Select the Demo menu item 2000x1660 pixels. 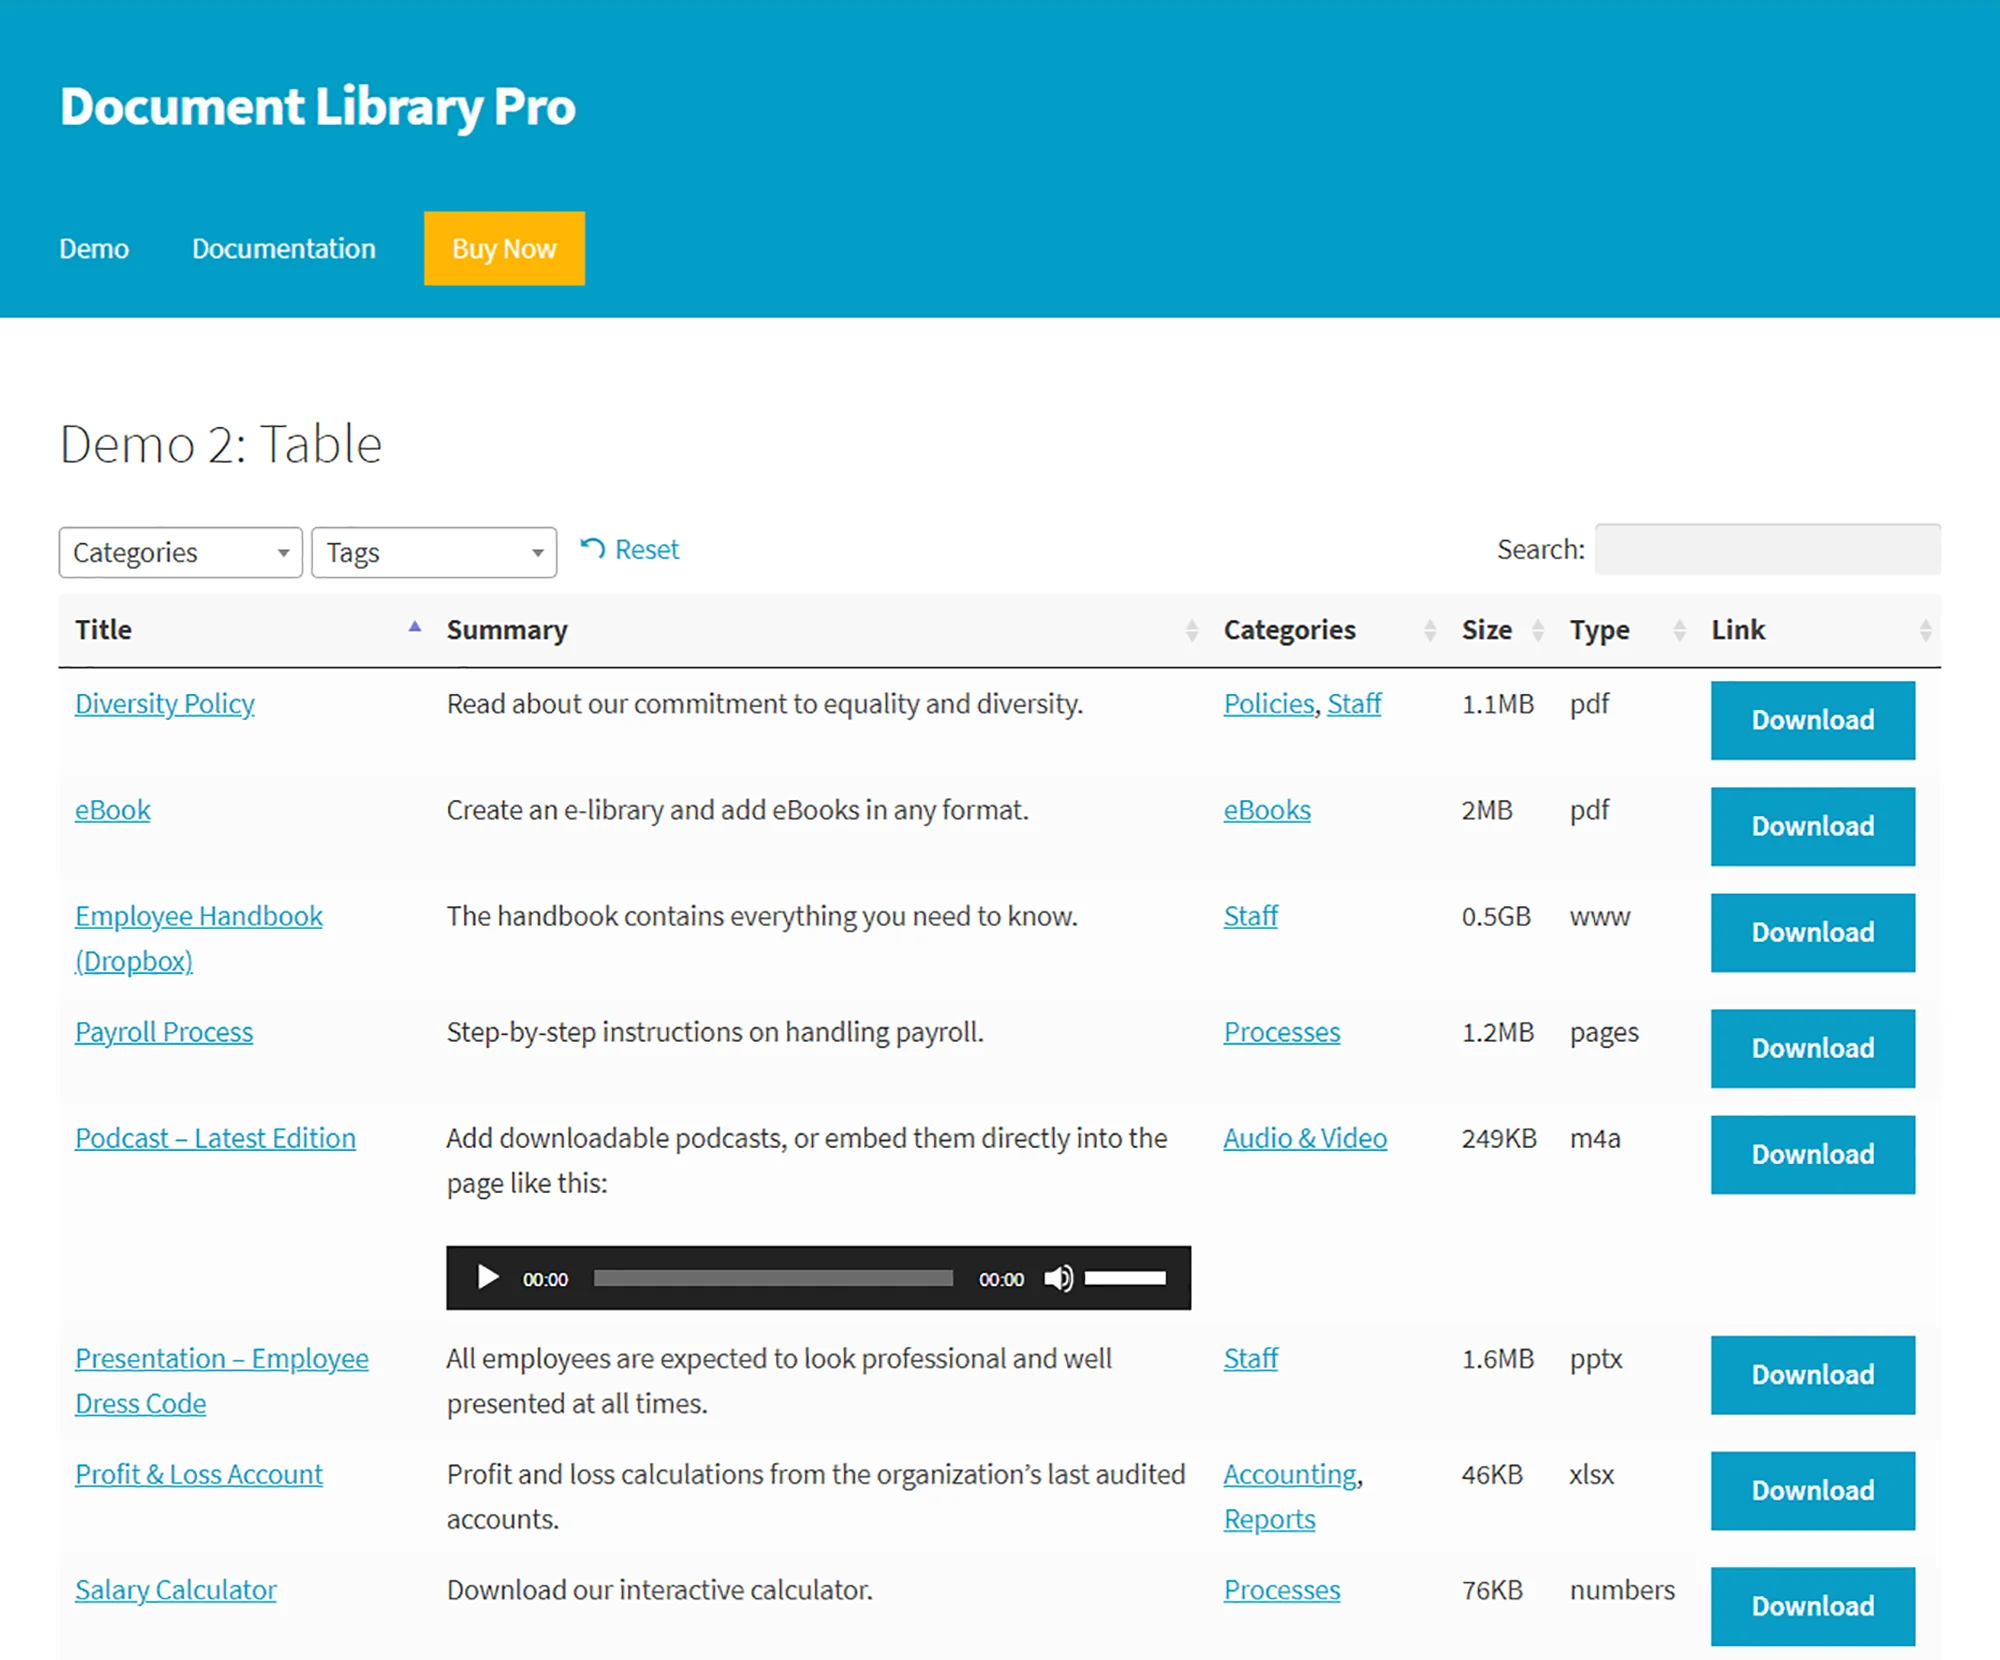94,248
